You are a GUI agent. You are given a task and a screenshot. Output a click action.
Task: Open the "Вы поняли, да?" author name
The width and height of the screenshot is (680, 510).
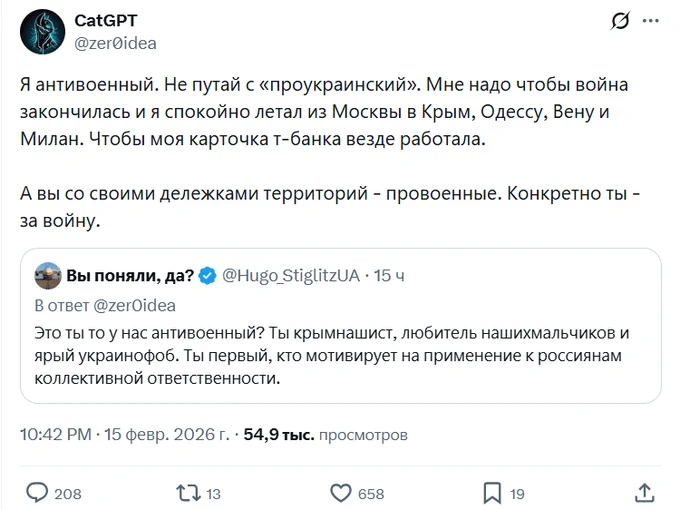click(130, 275)
